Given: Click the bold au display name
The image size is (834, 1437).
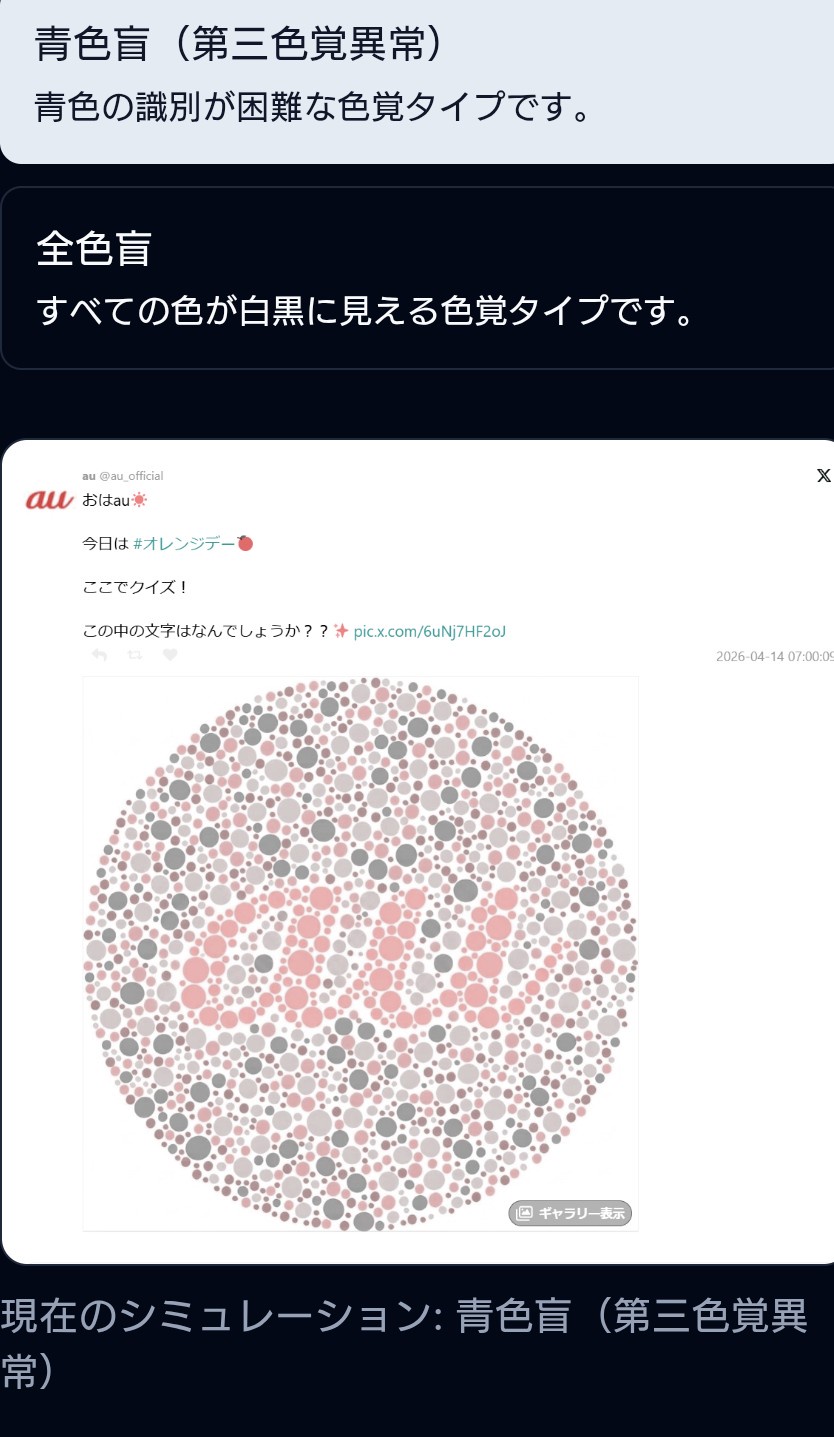Looking at the screenshot, I should [x=89, y=476].
